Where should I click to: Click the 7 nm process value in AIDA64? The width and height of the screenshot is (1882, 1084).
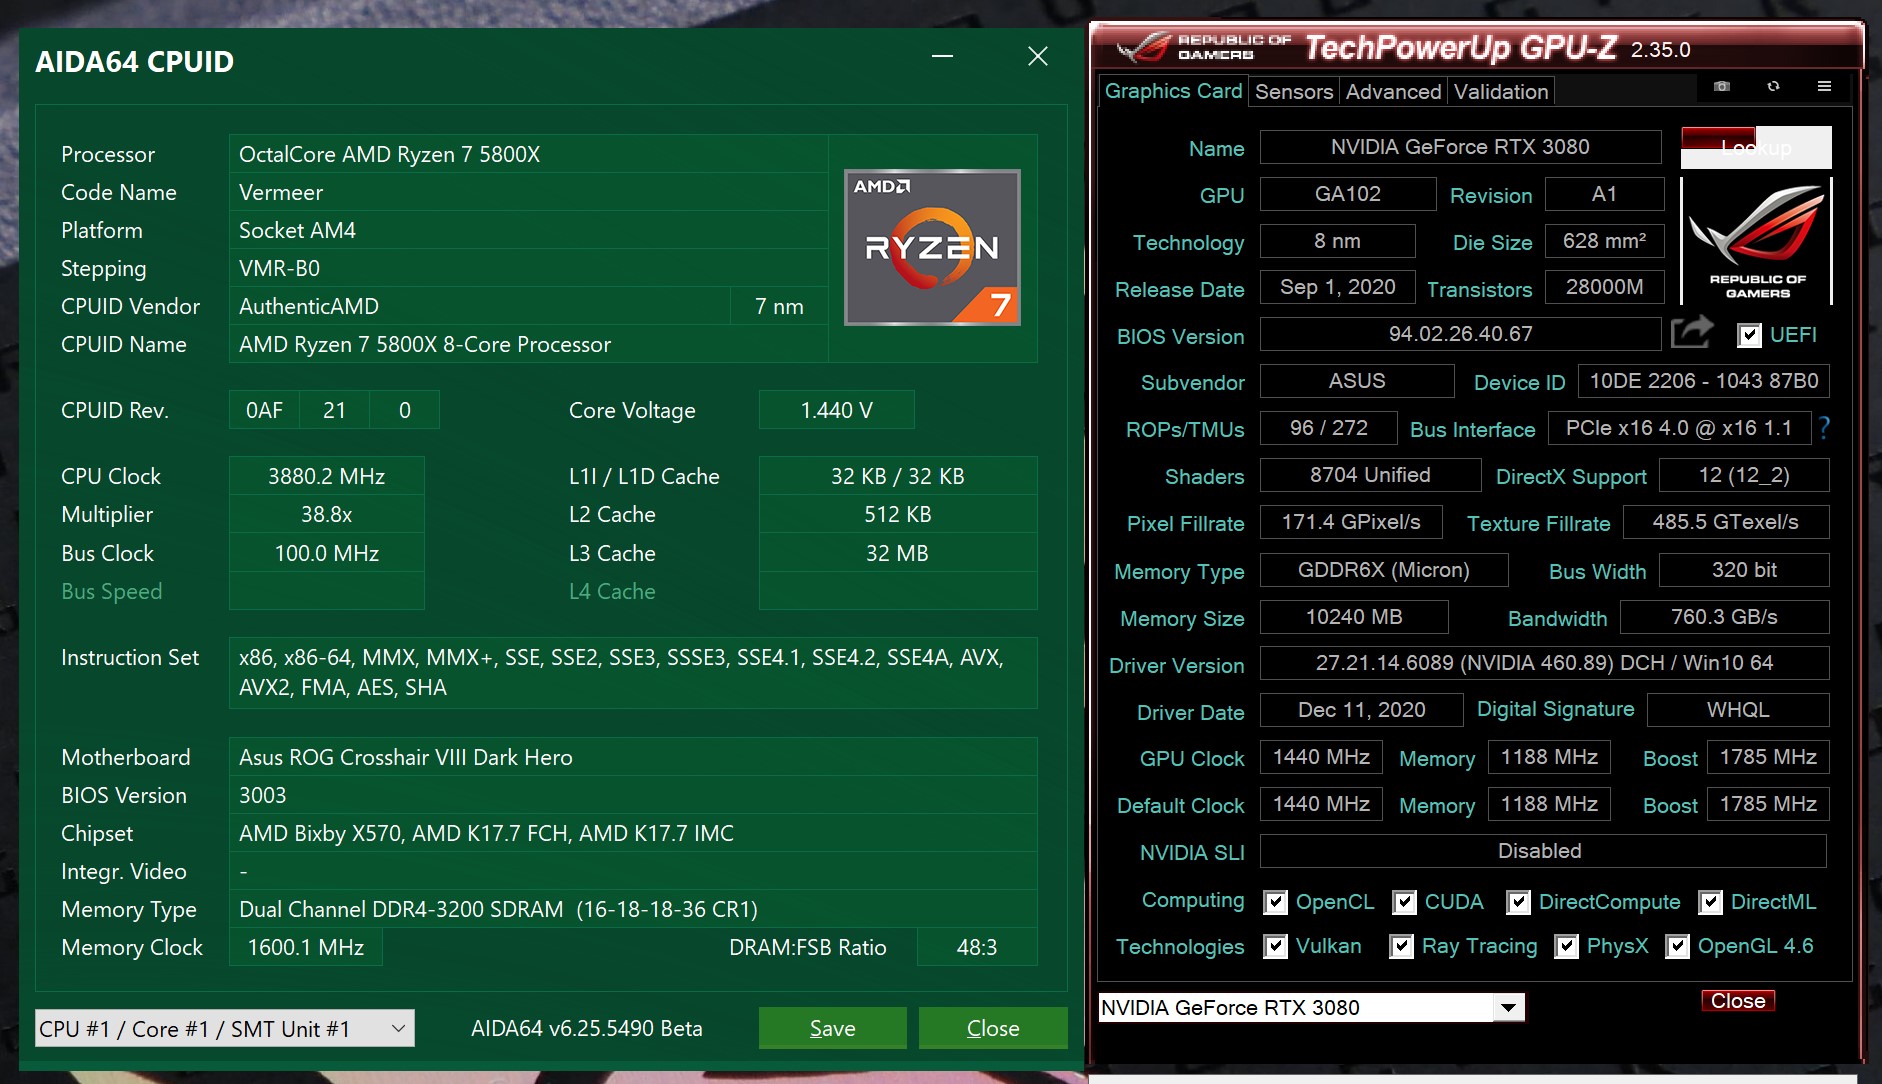coord(779,306)
